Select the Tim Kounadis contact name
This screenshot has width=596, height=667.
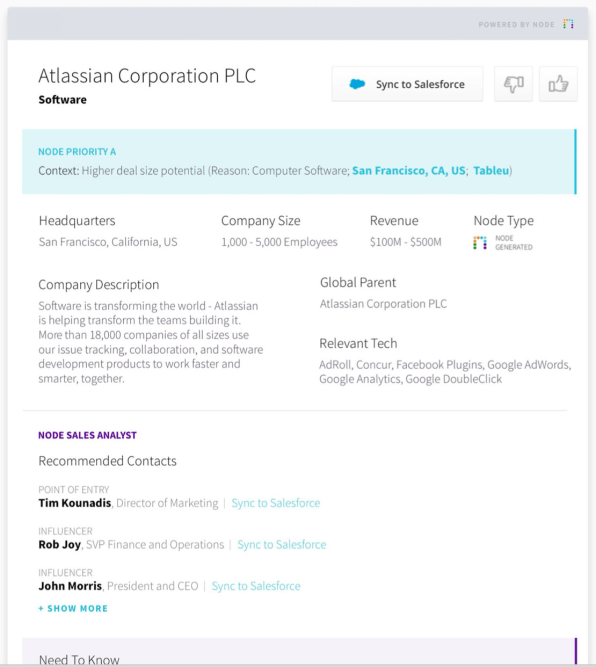tap(75, 503)
